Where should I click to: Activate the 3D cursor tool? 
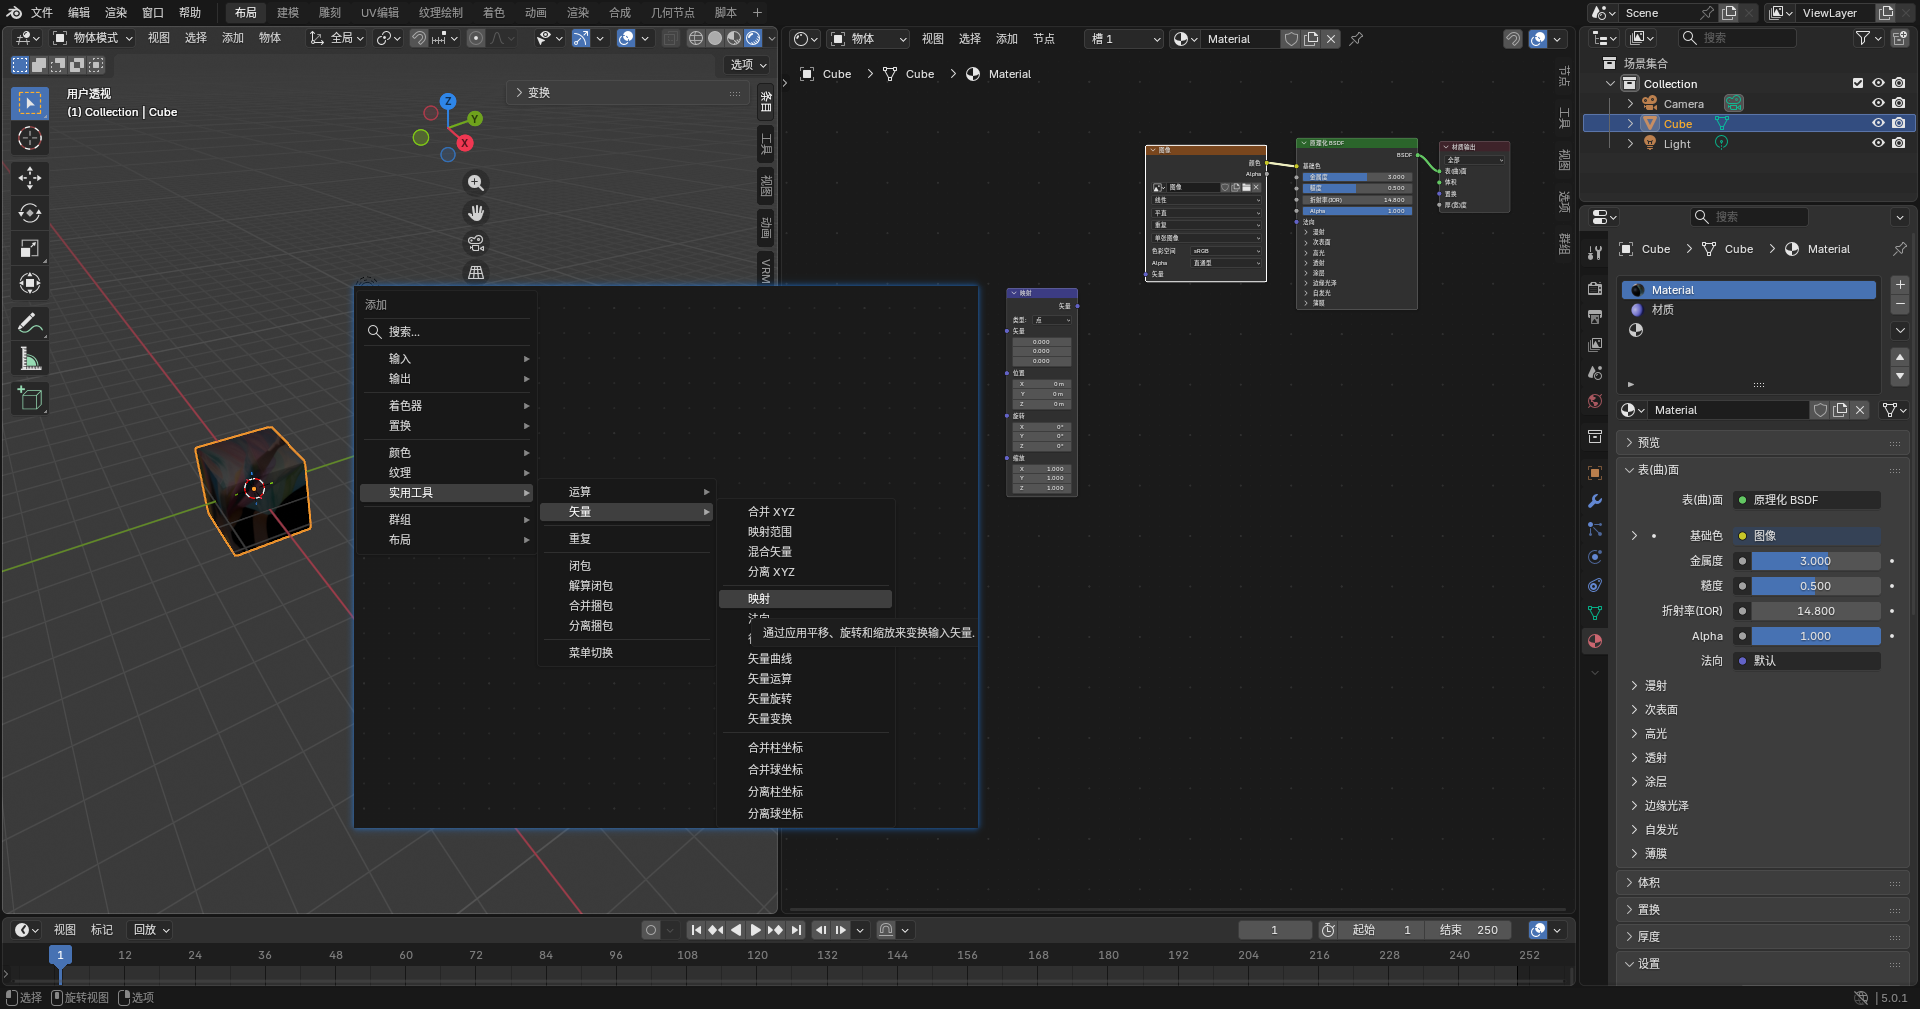[30, 138]
